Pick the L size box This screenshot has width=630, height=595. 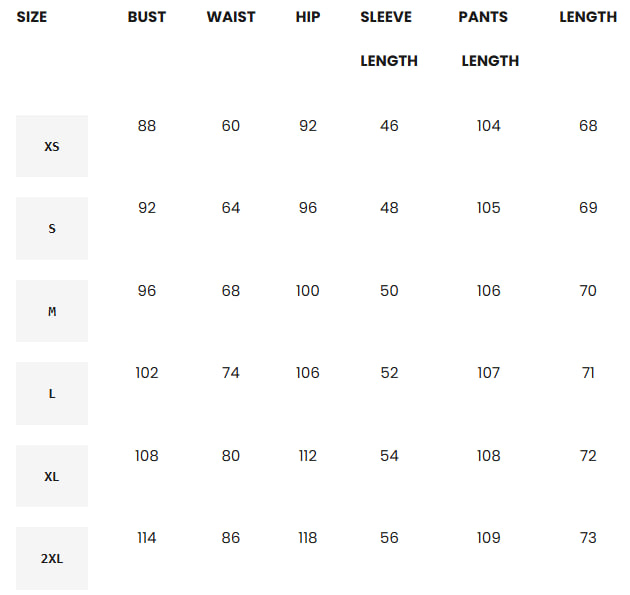tap(52, 393)
